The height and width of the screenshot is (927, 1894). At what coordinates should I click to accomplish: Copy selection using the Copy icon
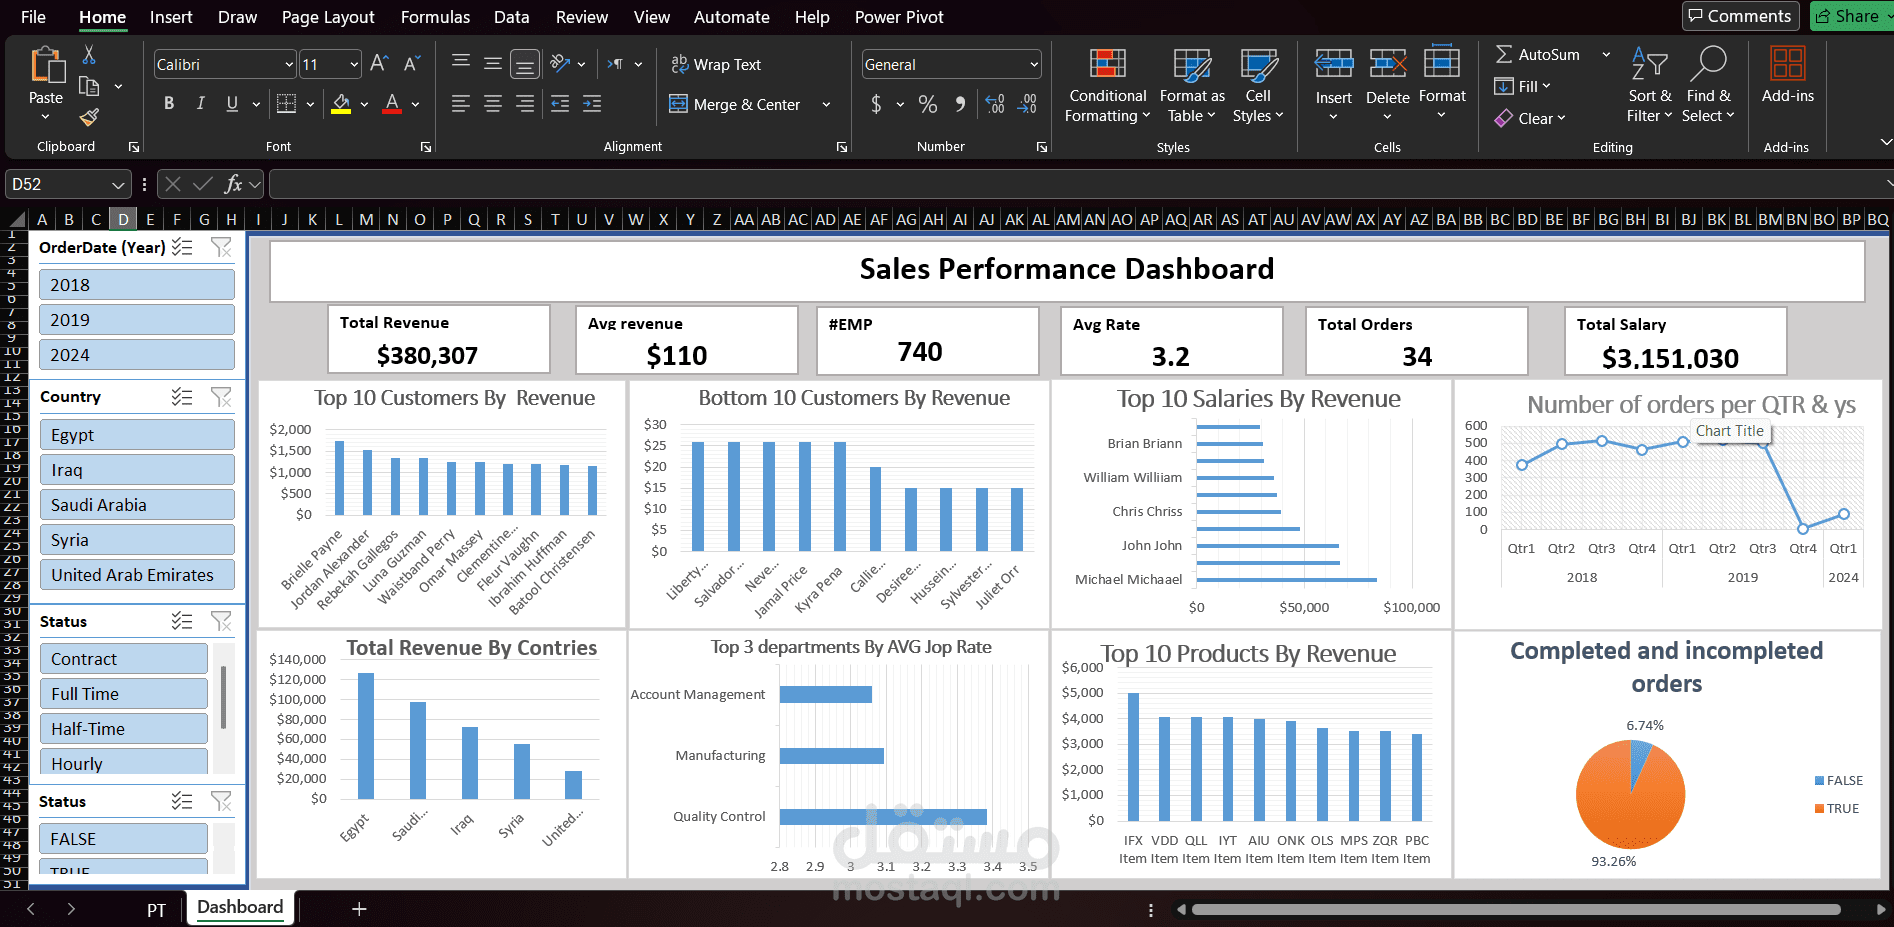click(89, 87)
